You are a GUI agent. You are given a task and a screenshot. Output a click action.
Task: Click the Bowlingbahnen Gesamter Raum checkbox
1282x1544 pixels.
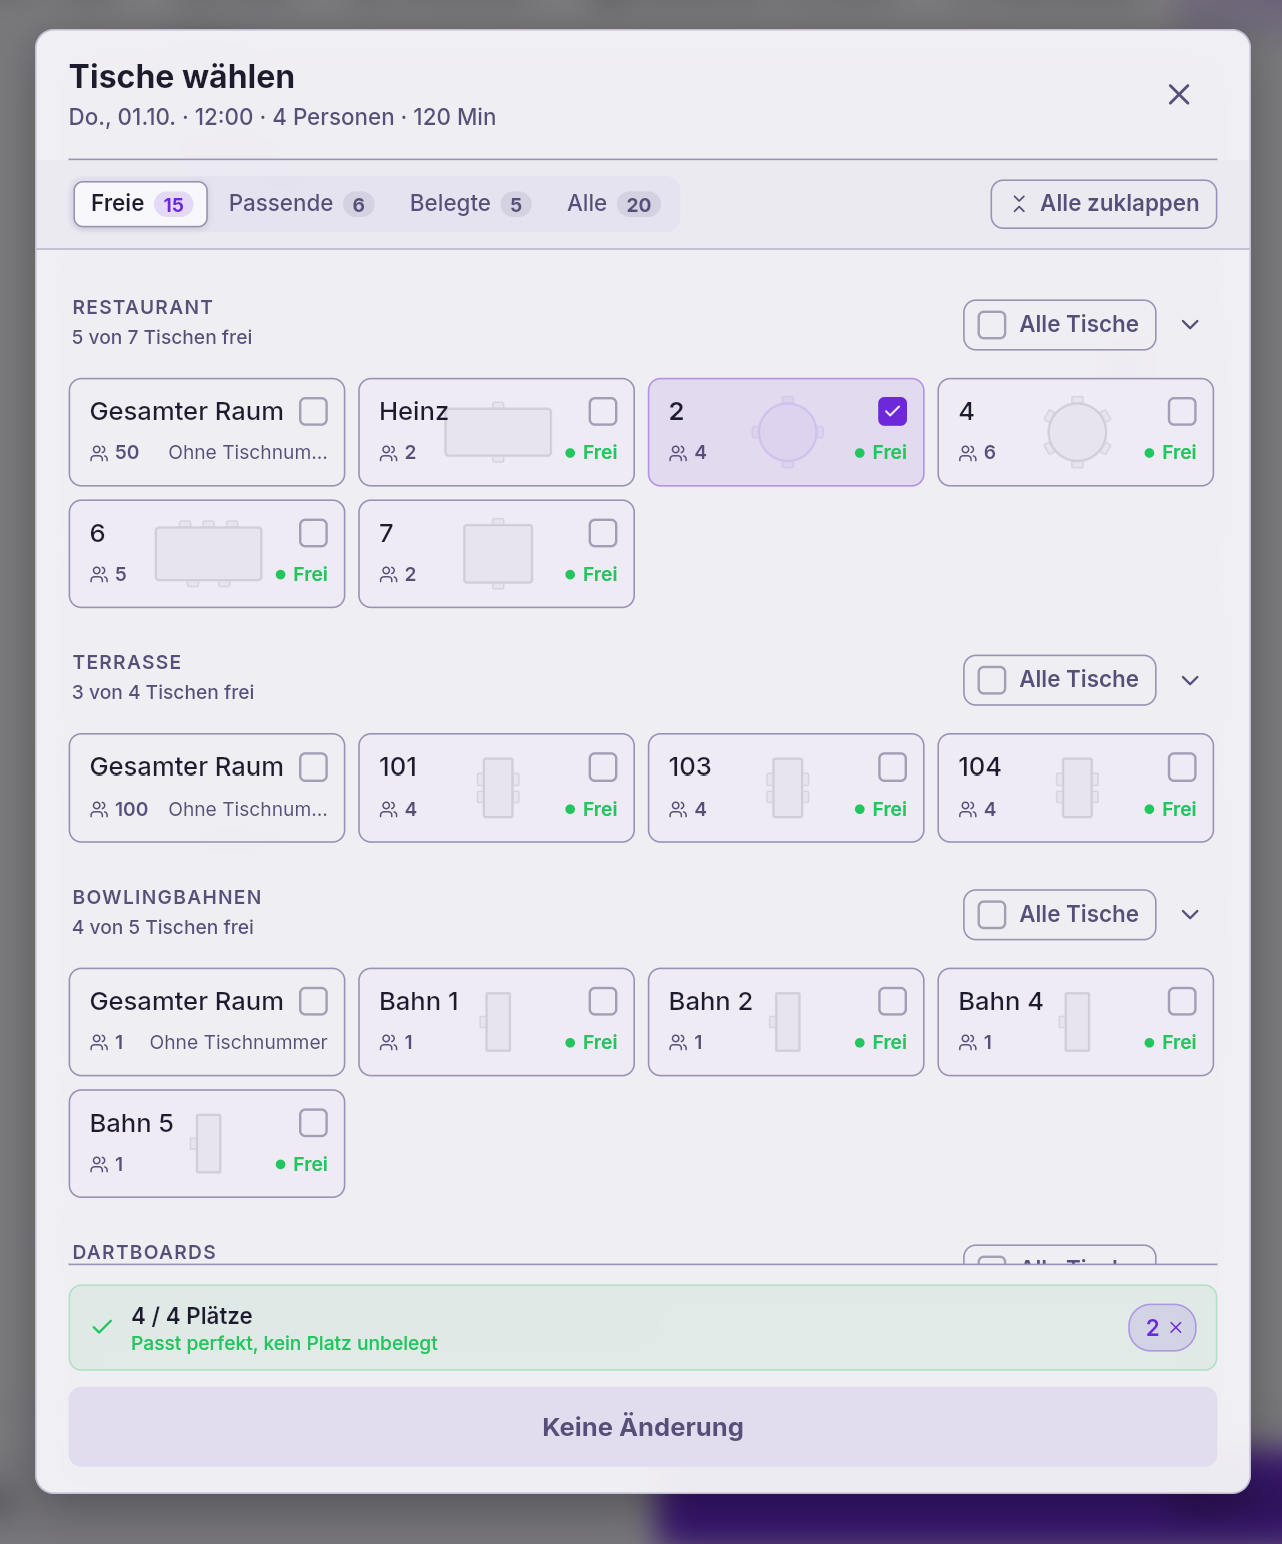point(314,1001)
